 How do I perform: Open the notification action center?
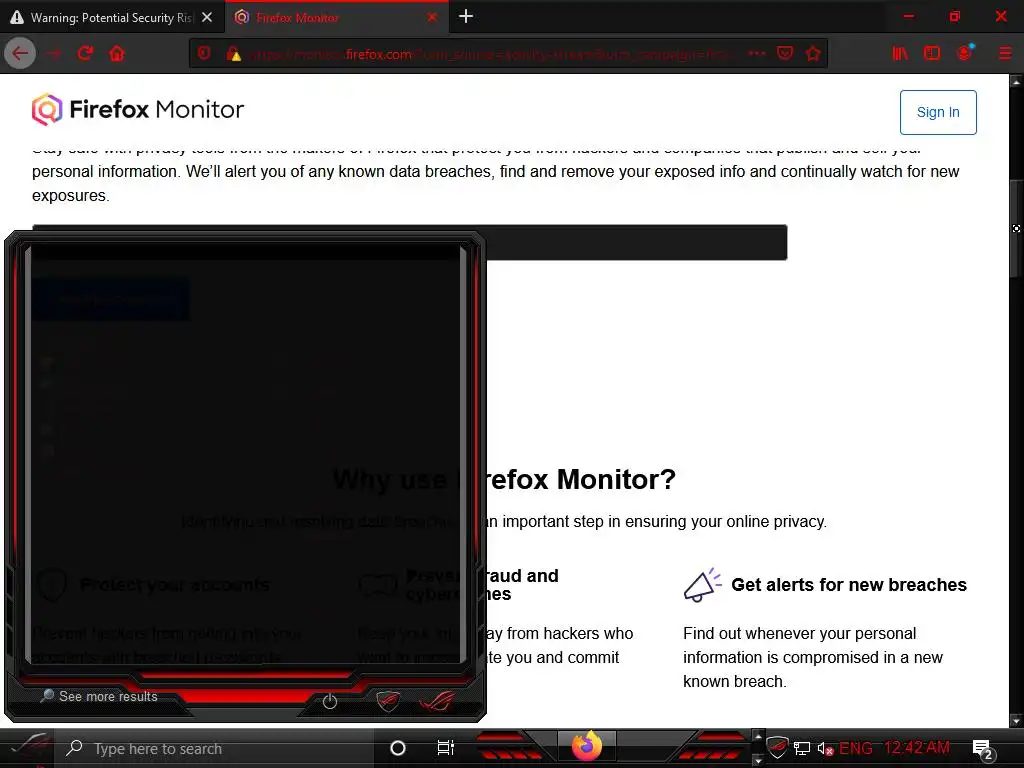click(984, 749)
